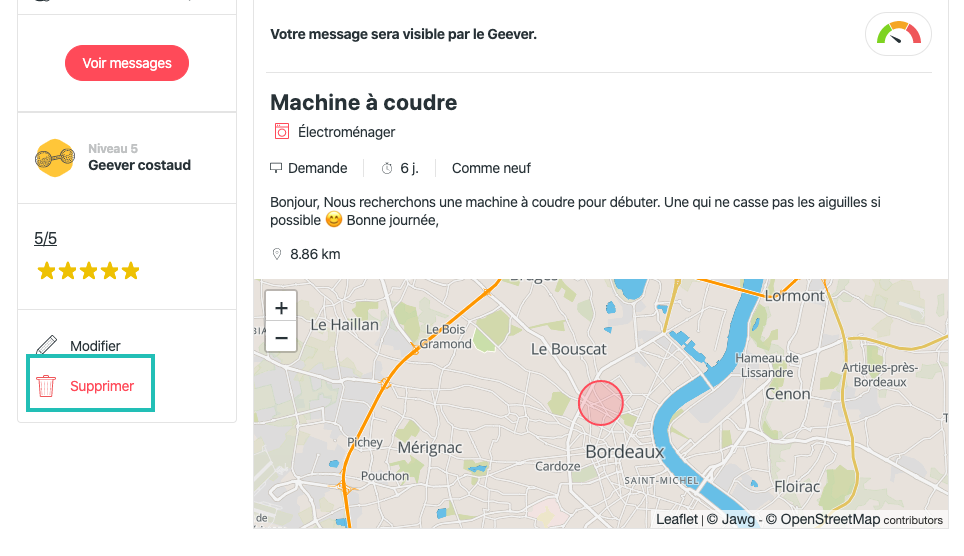Click the Électroménager category icon
Viewport: 964px width, 556px height.
pos(282,131)
